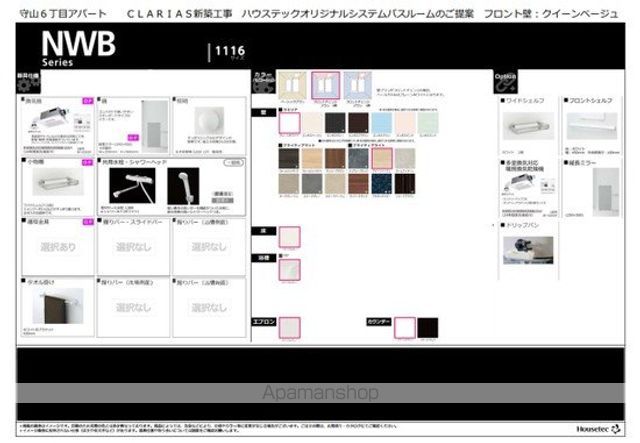The height and width of the screenshot is (443, 640).
Task: Click the Housetec logo
Action: [598, 429]
